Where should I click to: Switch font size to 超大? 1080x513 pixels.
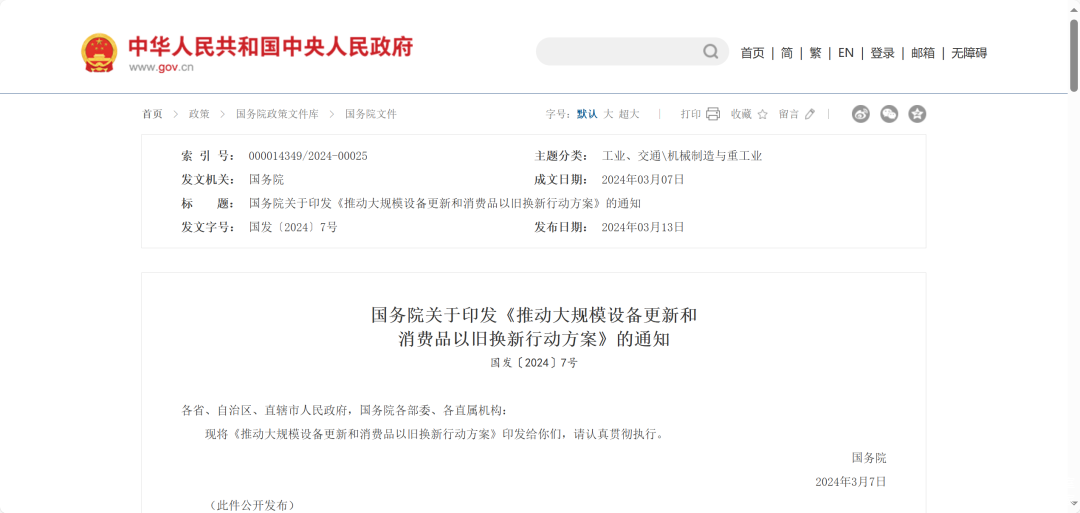[x=629, y=114]
